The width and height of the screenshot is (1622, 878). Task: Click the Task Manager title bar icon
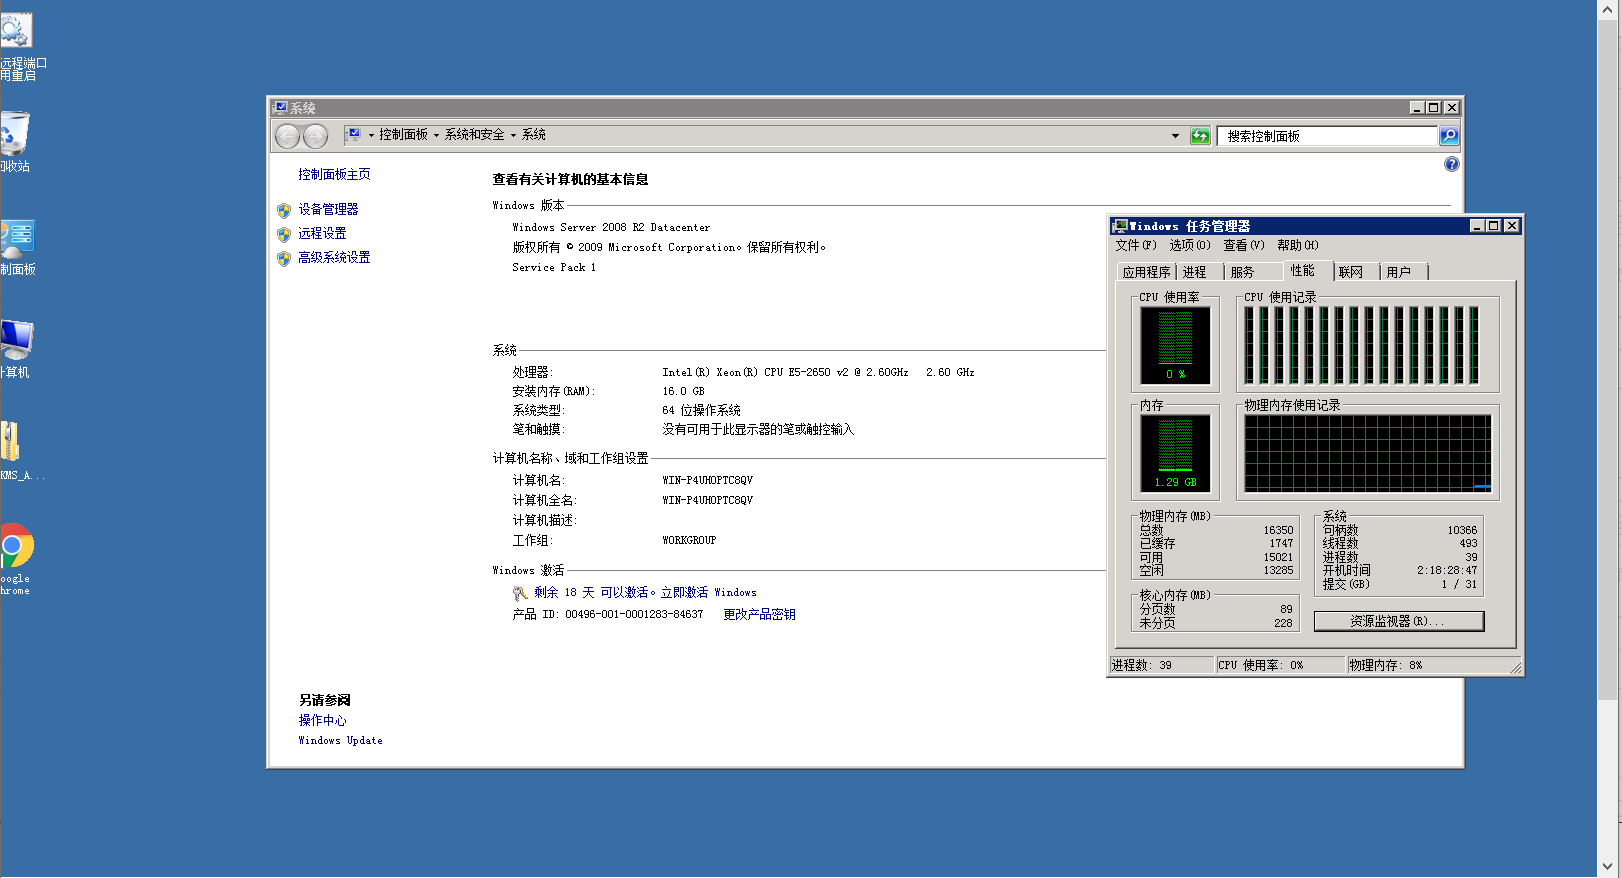click(1120, 226)
